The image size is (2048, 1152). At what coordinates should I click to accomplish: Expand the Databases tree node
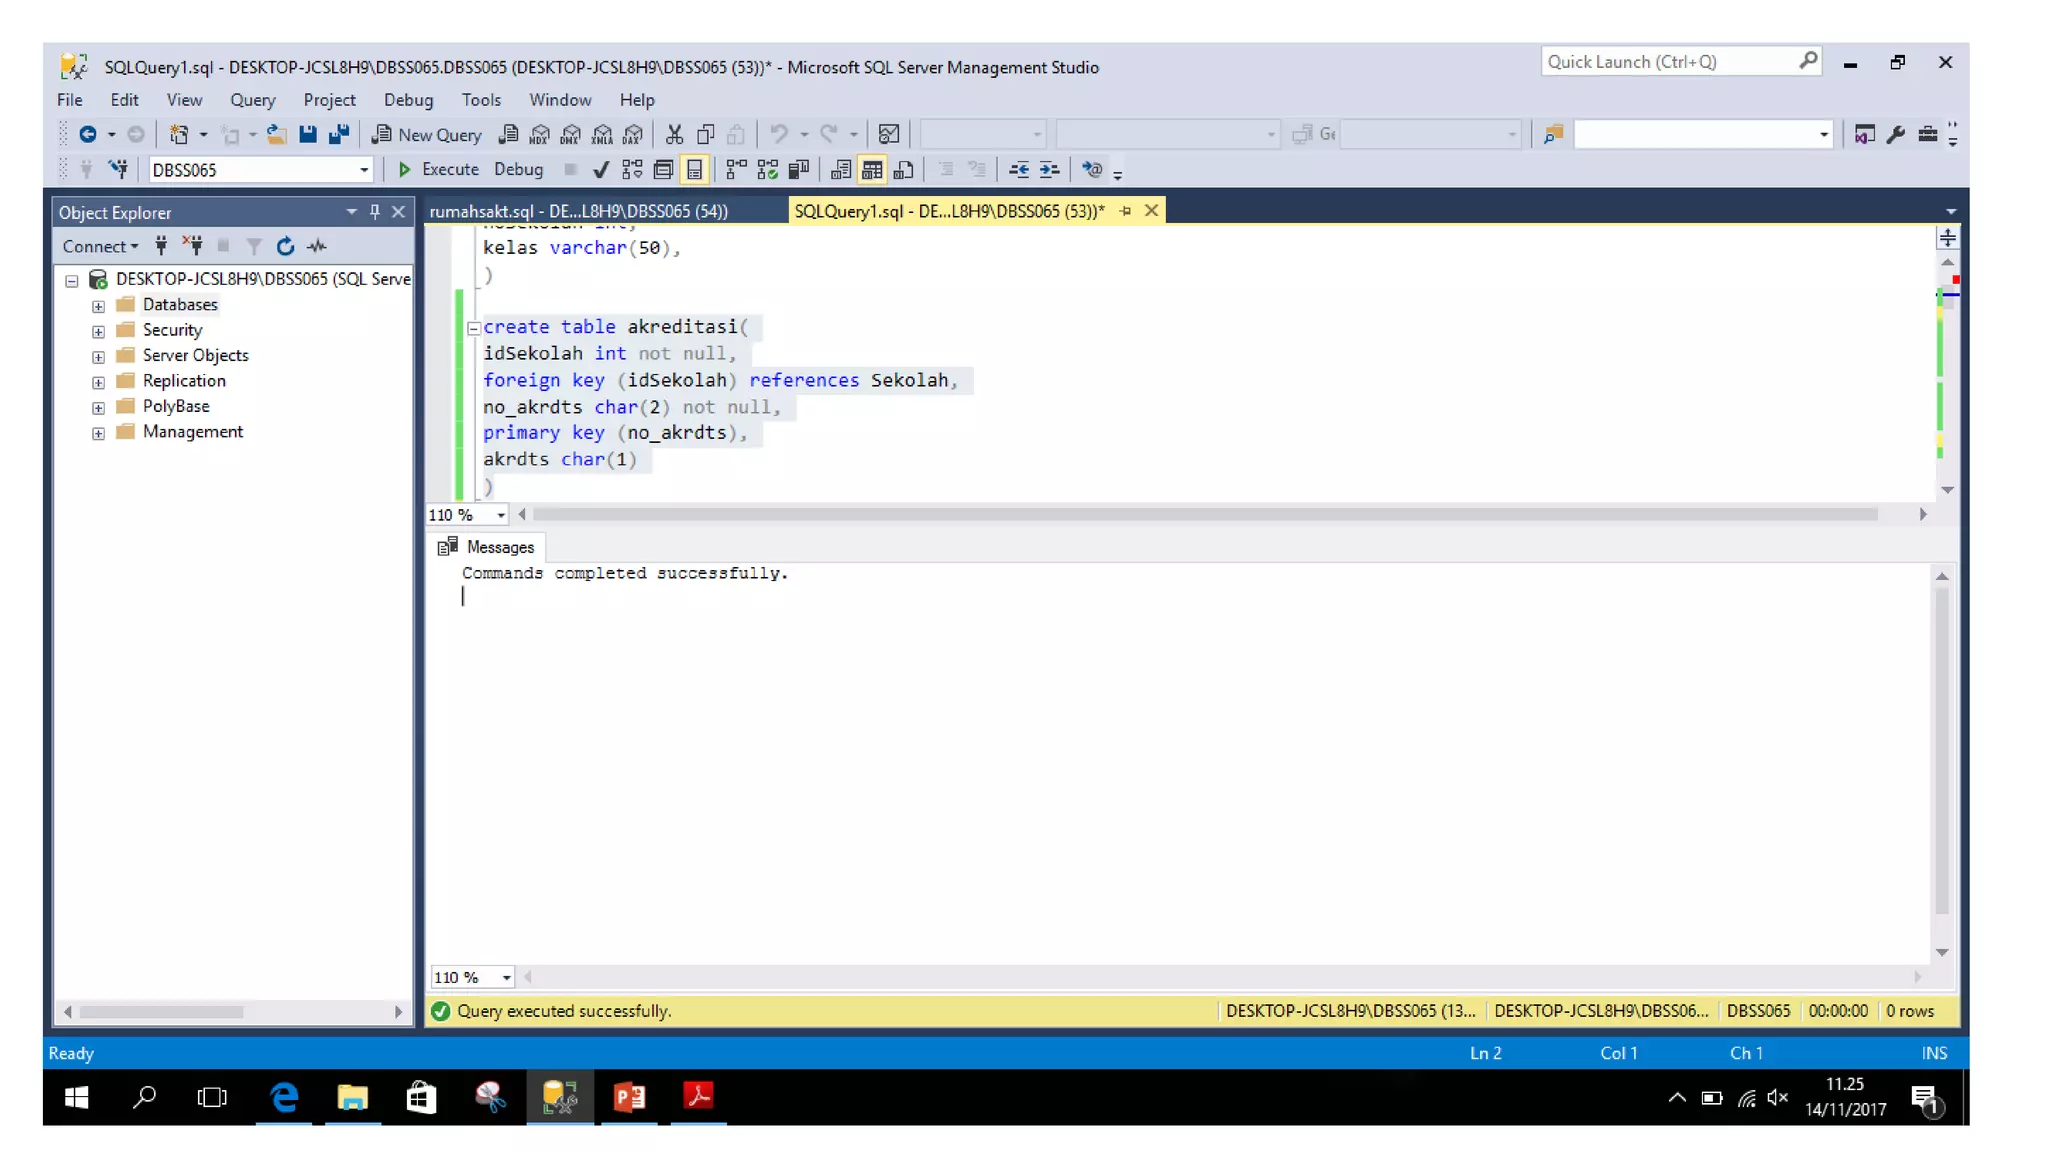tap(98, 306)
